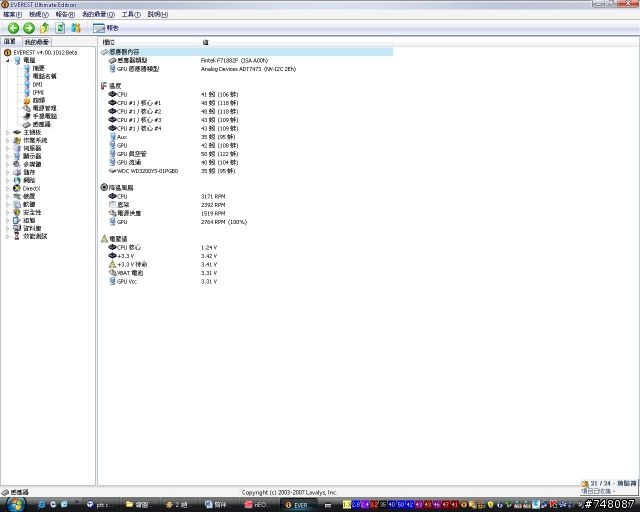The width and height of the screenshot is (640, 512).
Task: Click the 溫度 Temperature section thermometer icon
Action: pos(104,86)
